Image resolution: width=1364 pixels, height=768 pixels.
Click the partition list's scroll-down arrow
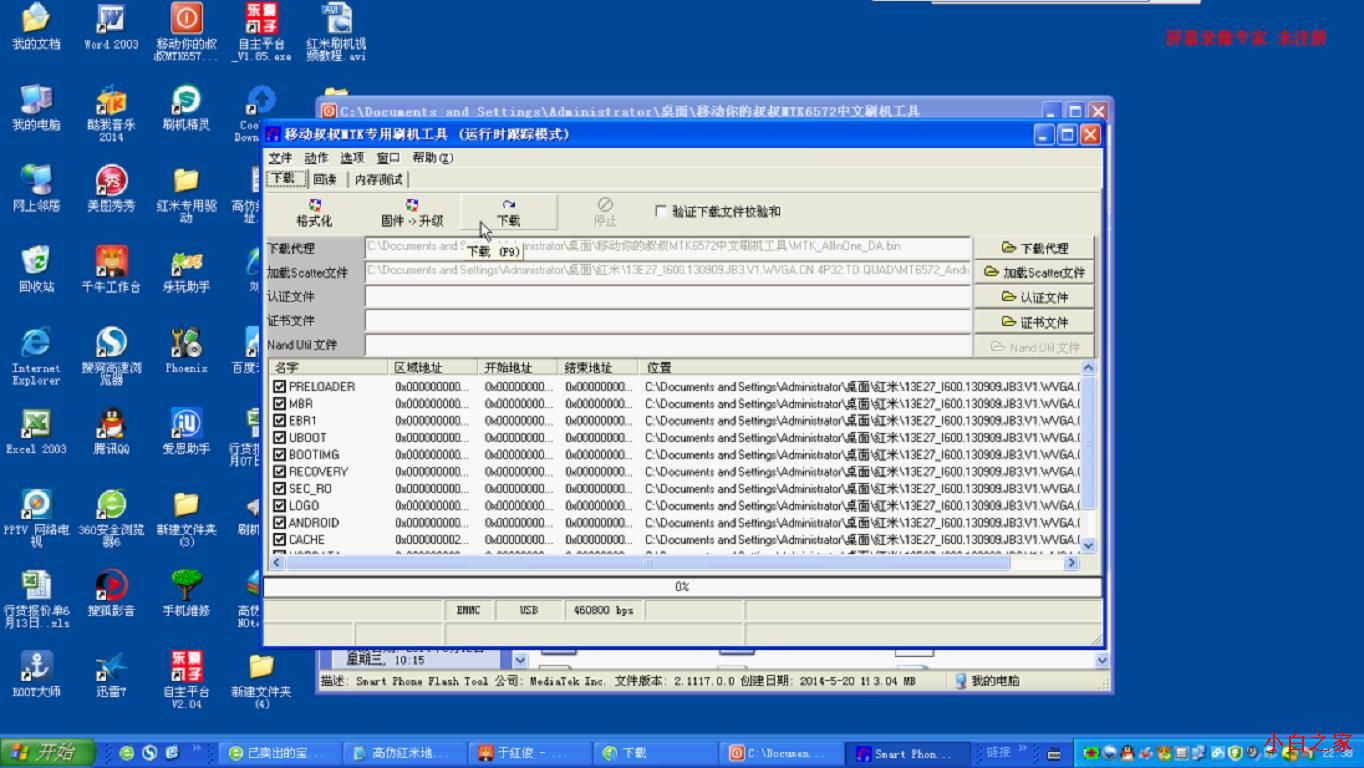pos(1088,545)
